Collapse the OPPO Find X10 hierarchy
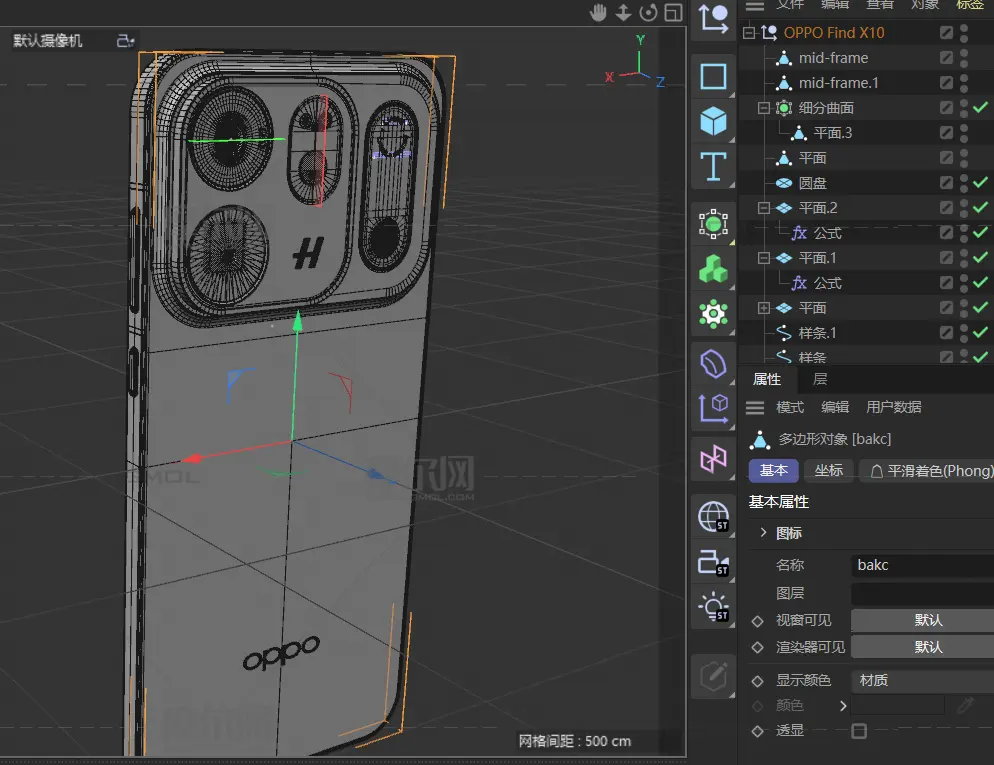The image size is (994, 765). pos(749,32)
